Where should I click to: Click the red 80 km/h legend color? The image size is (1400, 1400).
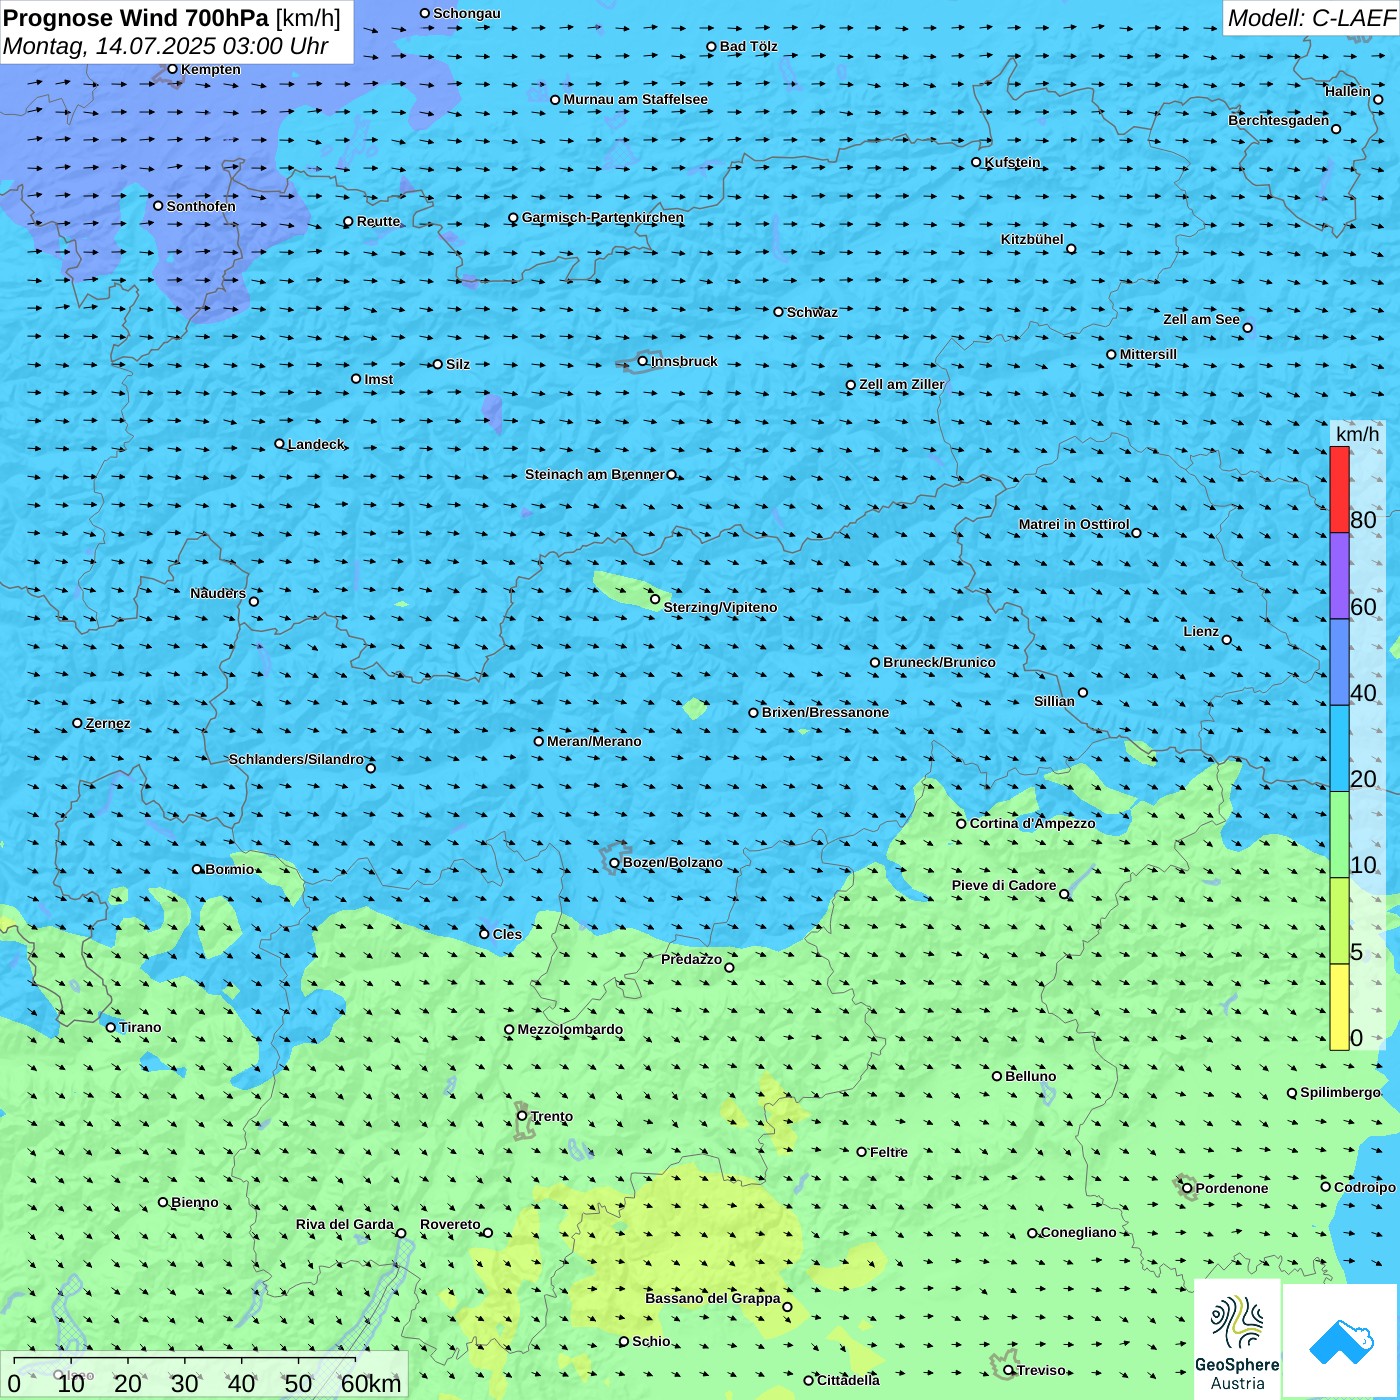1339,489
